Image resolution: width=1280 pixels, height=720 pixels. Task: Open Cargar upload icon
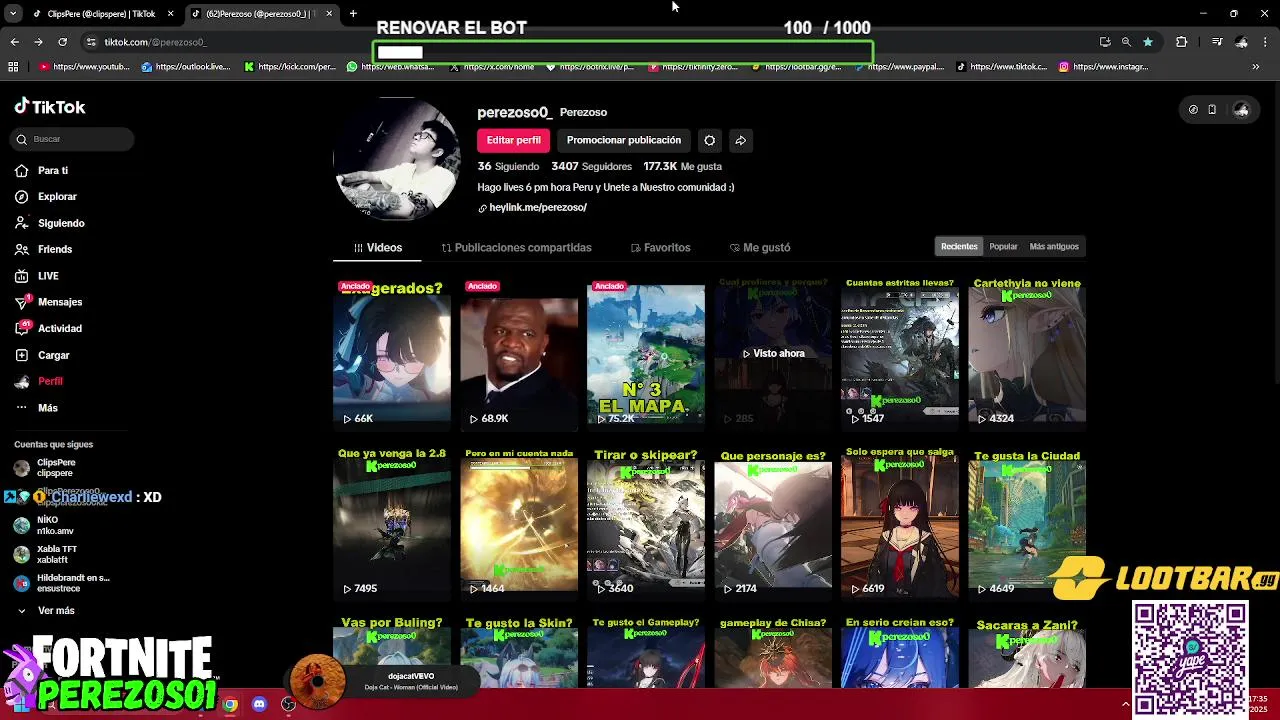click(x=21, y=355)
